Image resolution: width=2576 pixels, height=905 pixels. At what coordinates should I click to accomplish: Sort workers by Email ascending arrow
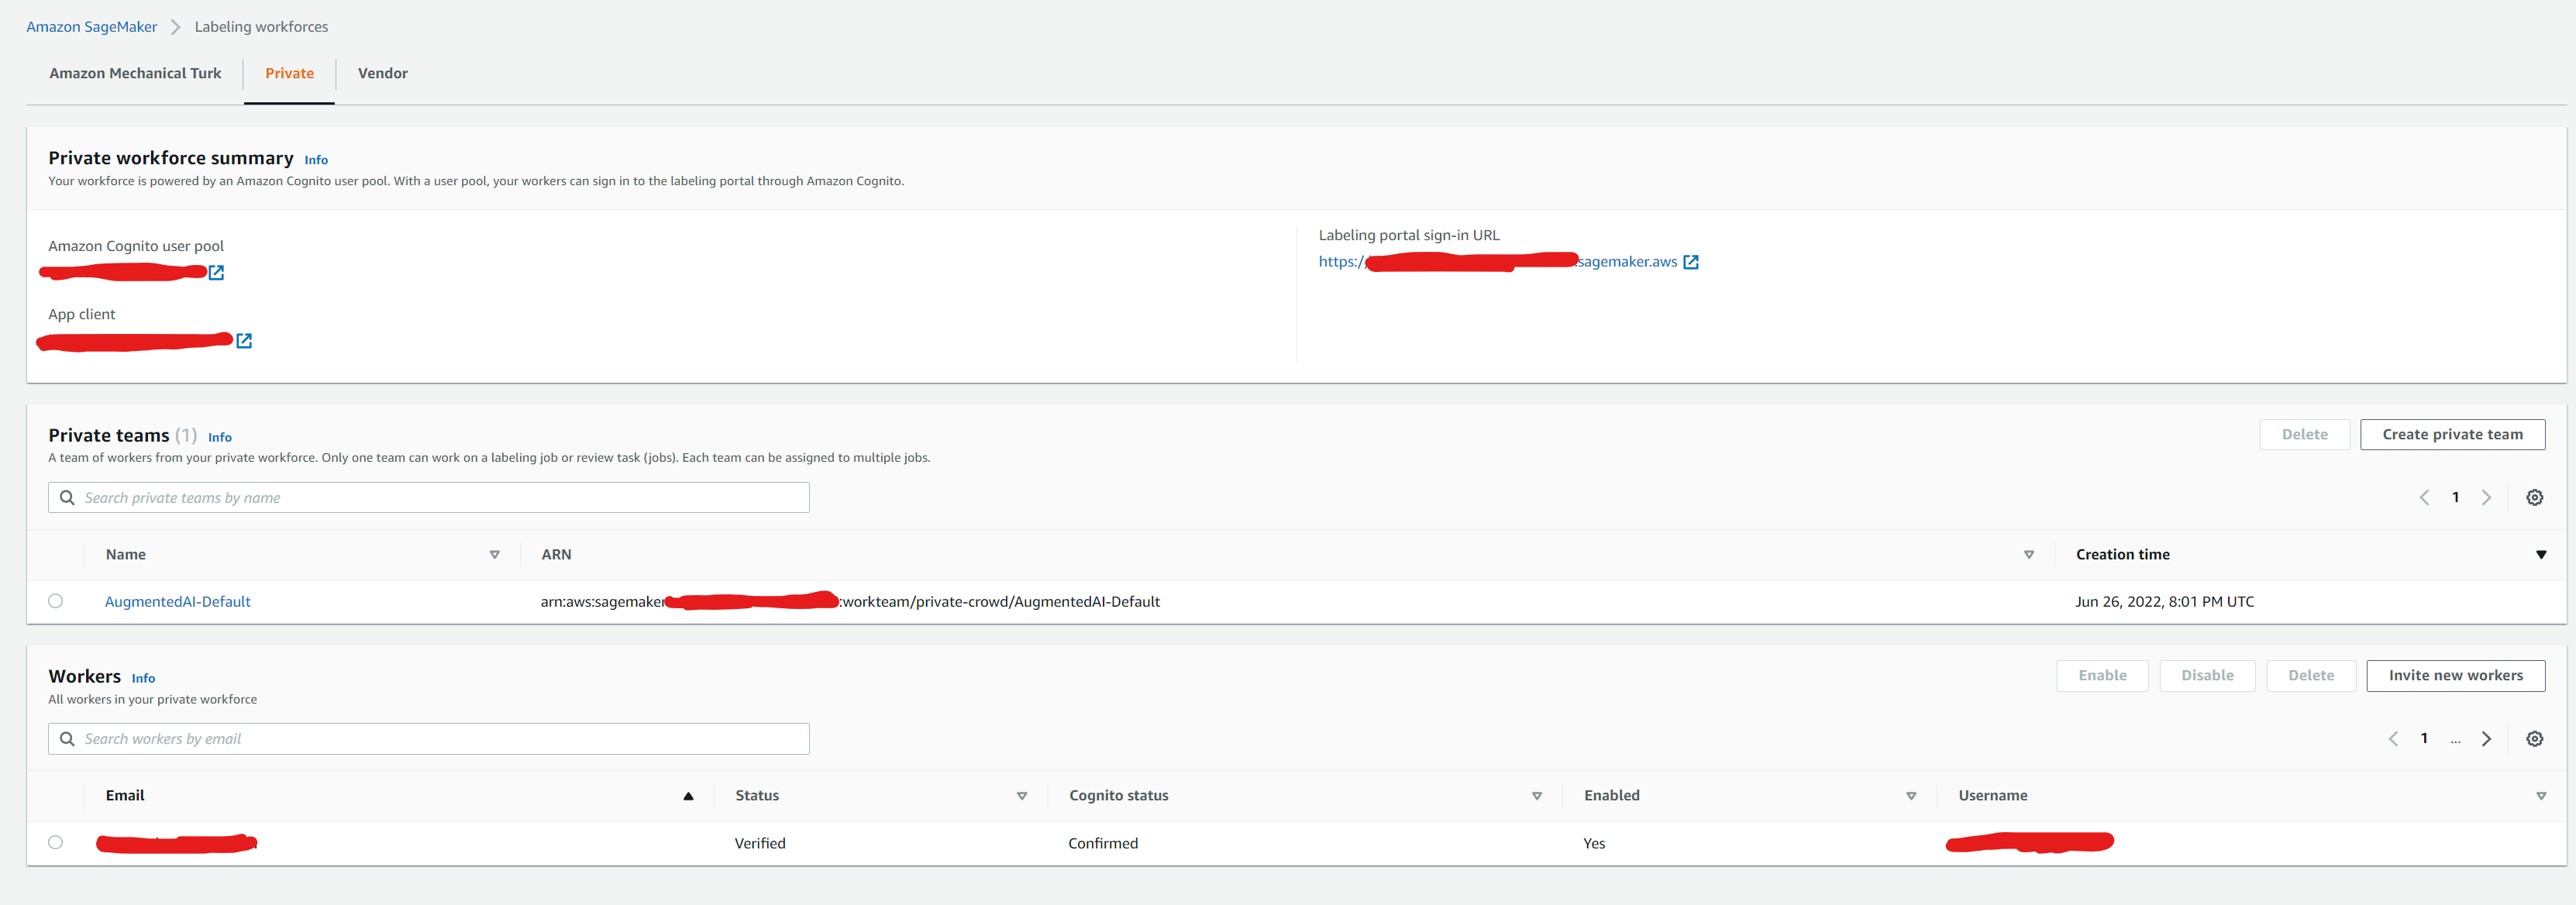(x=688, y=796)
